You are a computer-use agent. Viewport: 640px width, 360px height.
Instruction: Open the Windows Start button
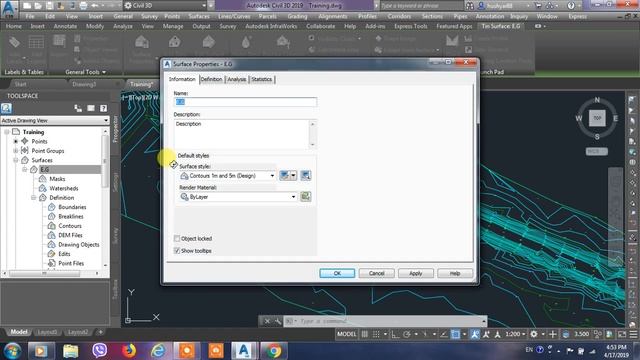pos(13,351)
